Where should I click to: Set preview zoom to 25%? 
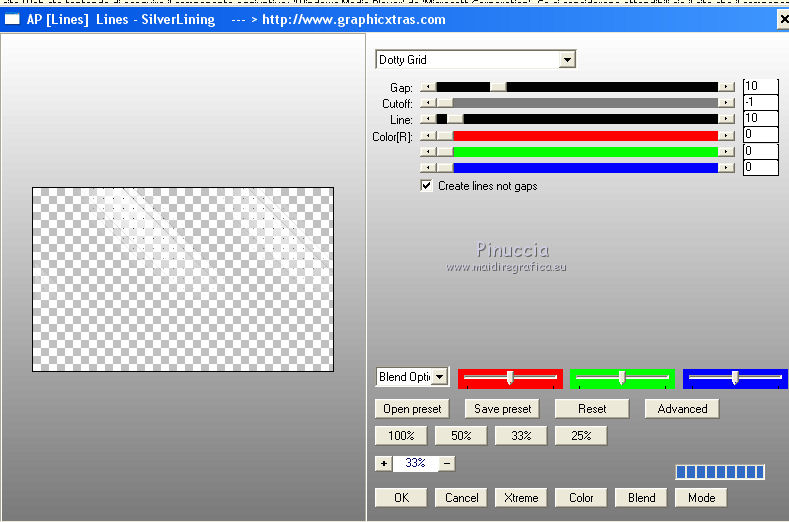point(581,435)
